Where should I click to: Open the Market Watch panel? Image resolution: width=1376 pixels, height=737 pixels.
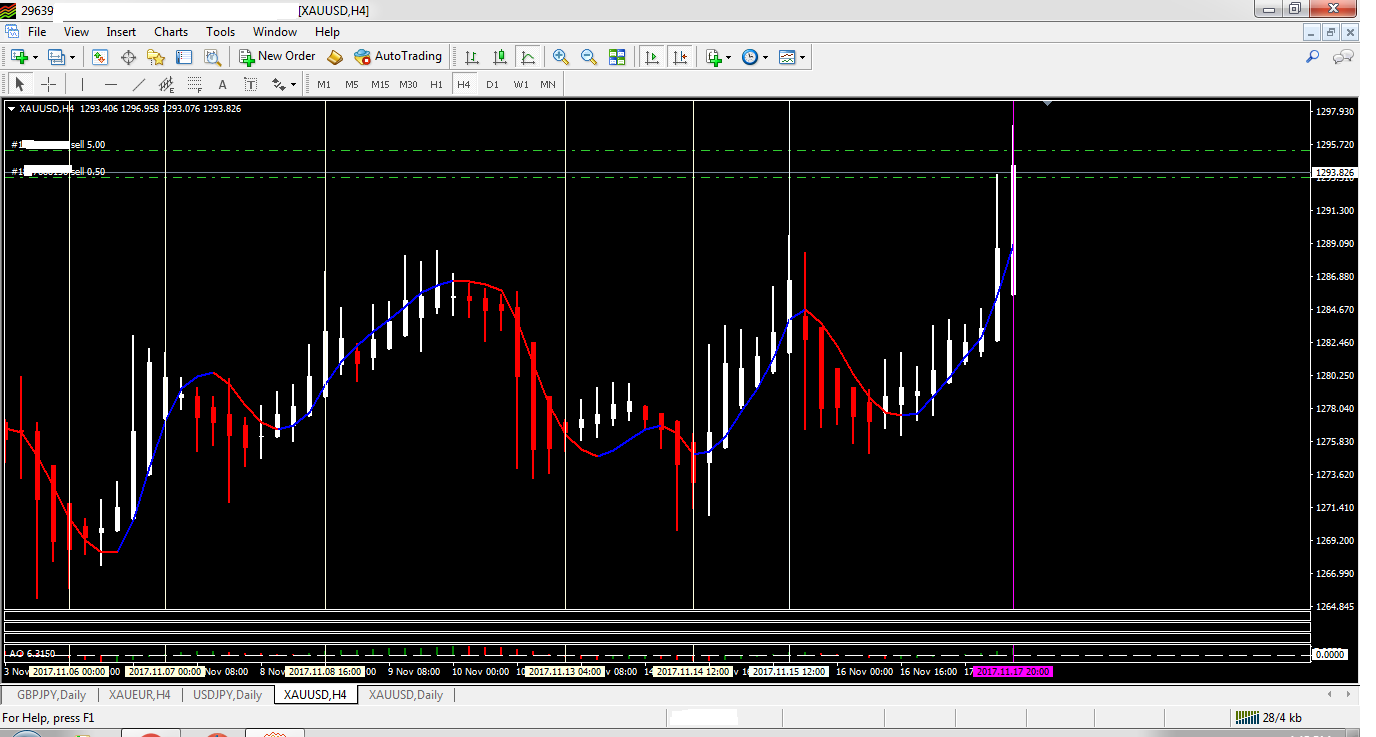[x=100, y=57]
